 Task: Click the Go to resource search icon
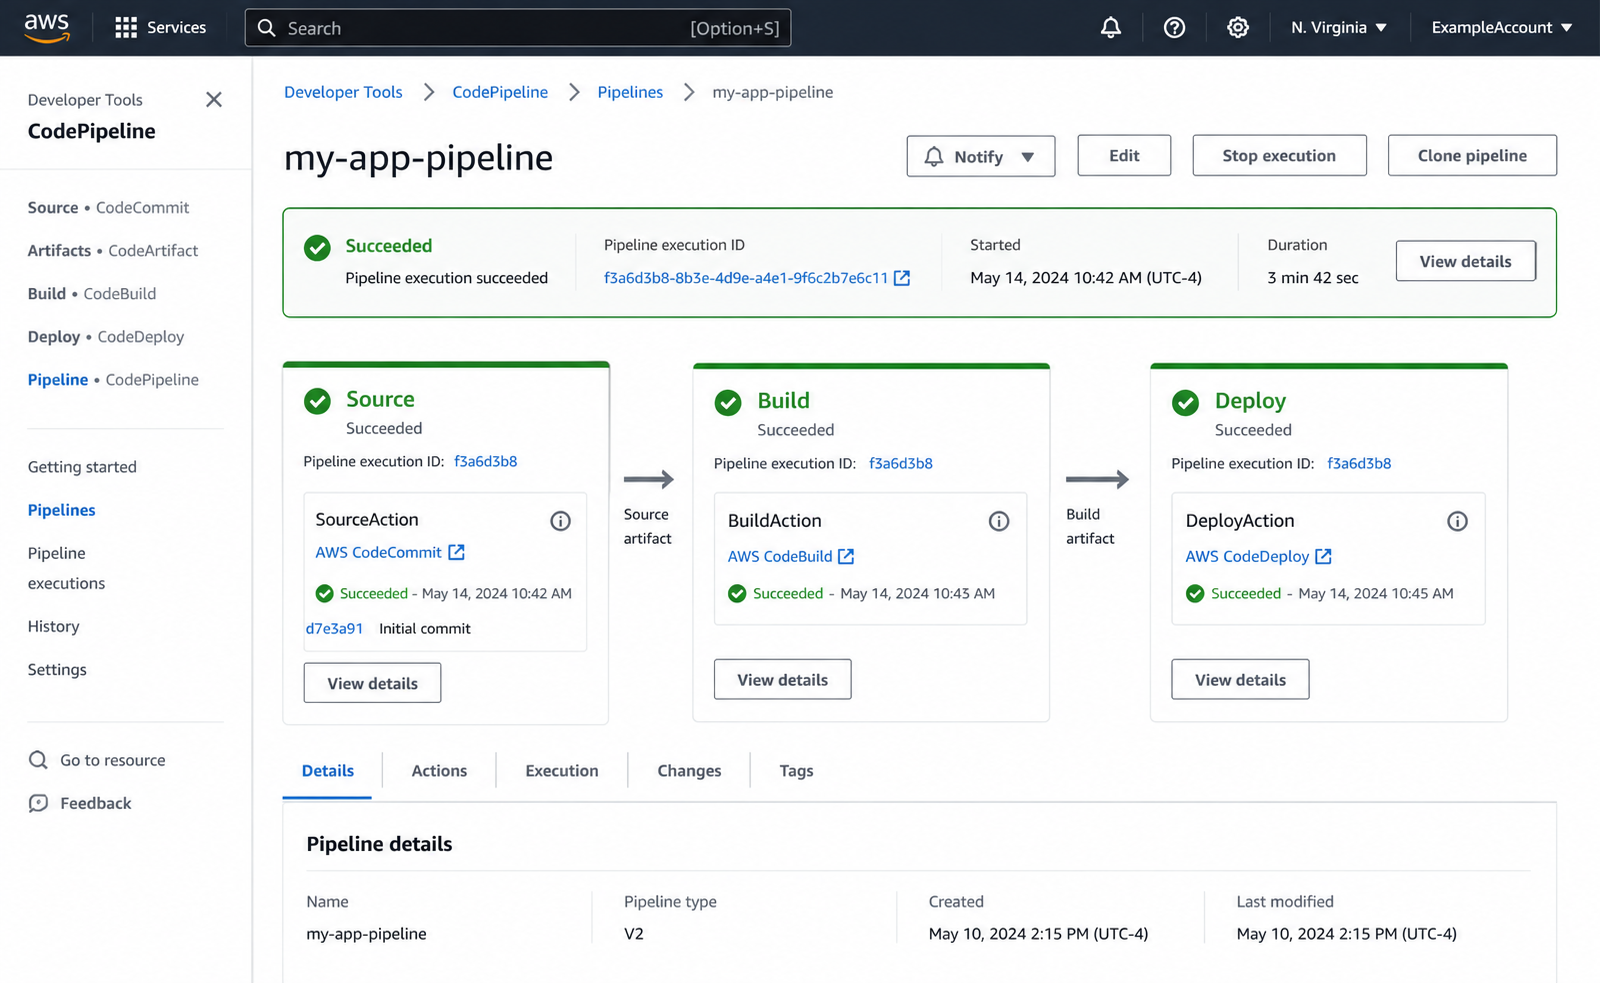tap(38, 760)
